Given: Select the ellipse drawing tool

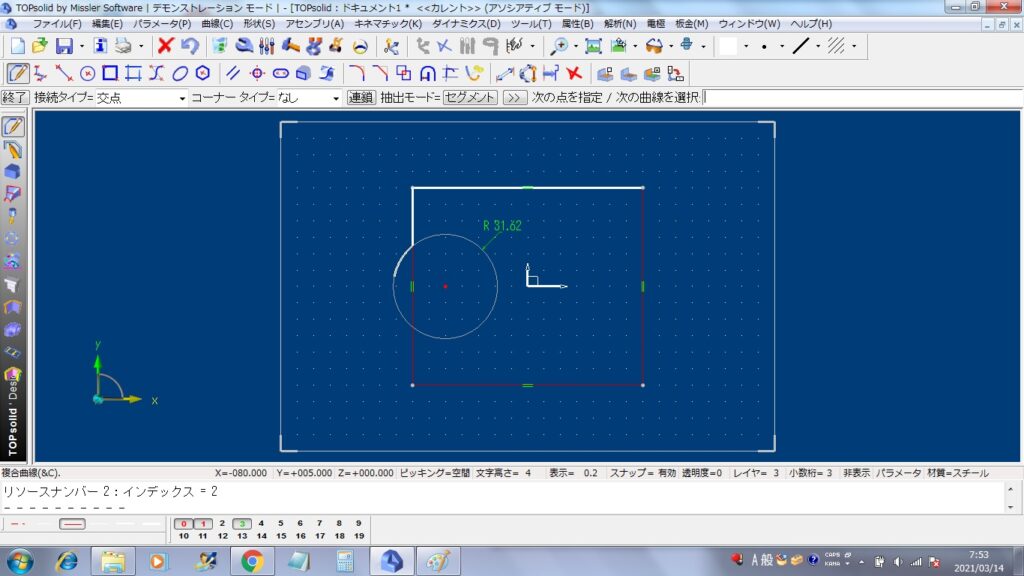Looking at the screenshot, I should coord(180,73).
